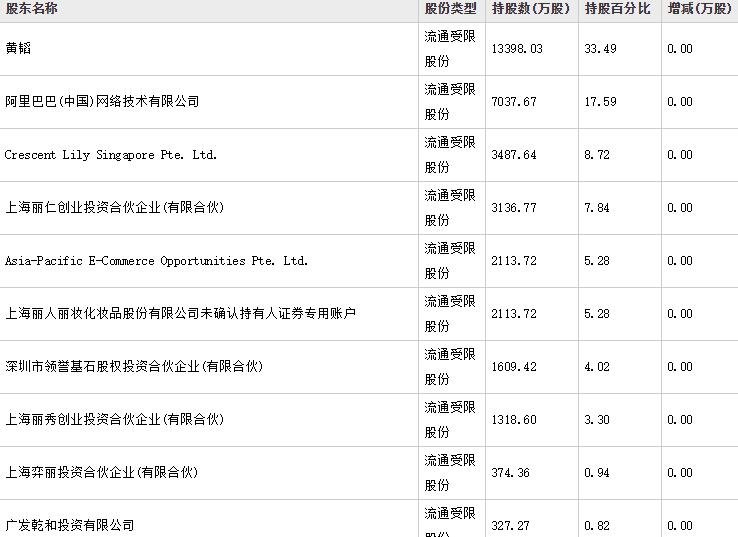The height and width of the screenshot is (537, 738).
Task: Click change value 0.00 in Crescent Lily row
Action: pos(680,155)
